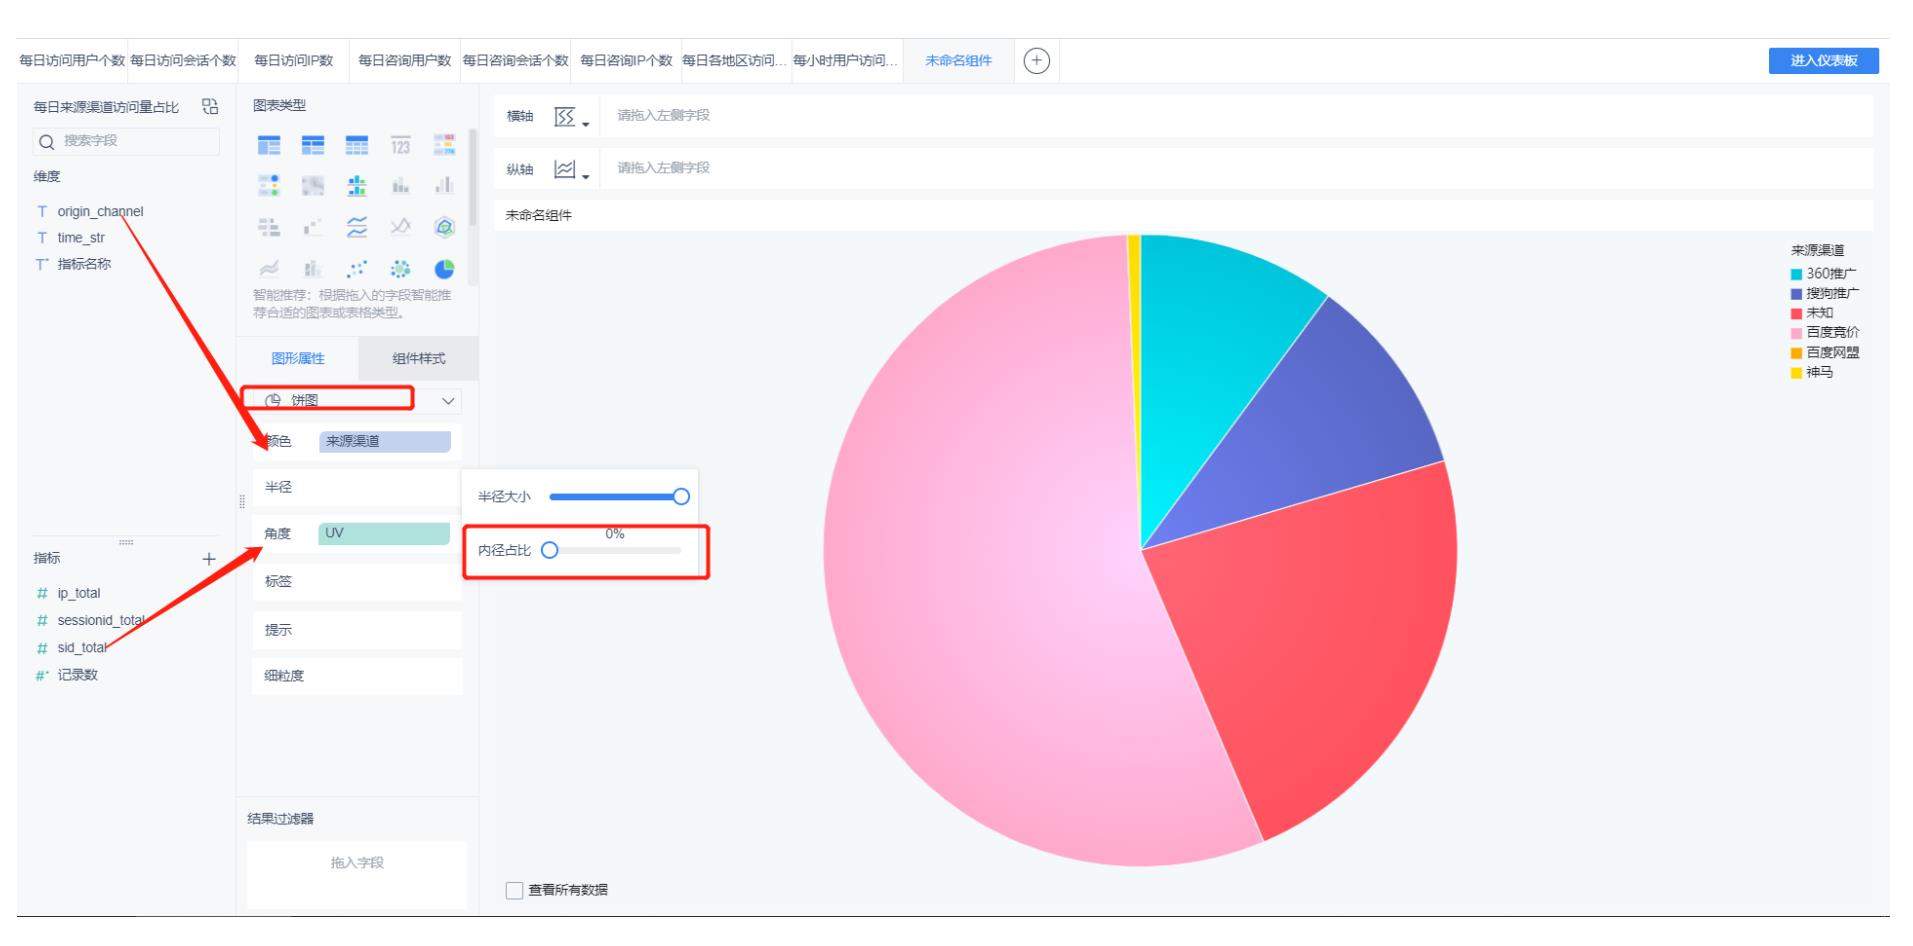
Task: Open the 半径 property row
Action: pyautogui.click(x=357, y=487)
